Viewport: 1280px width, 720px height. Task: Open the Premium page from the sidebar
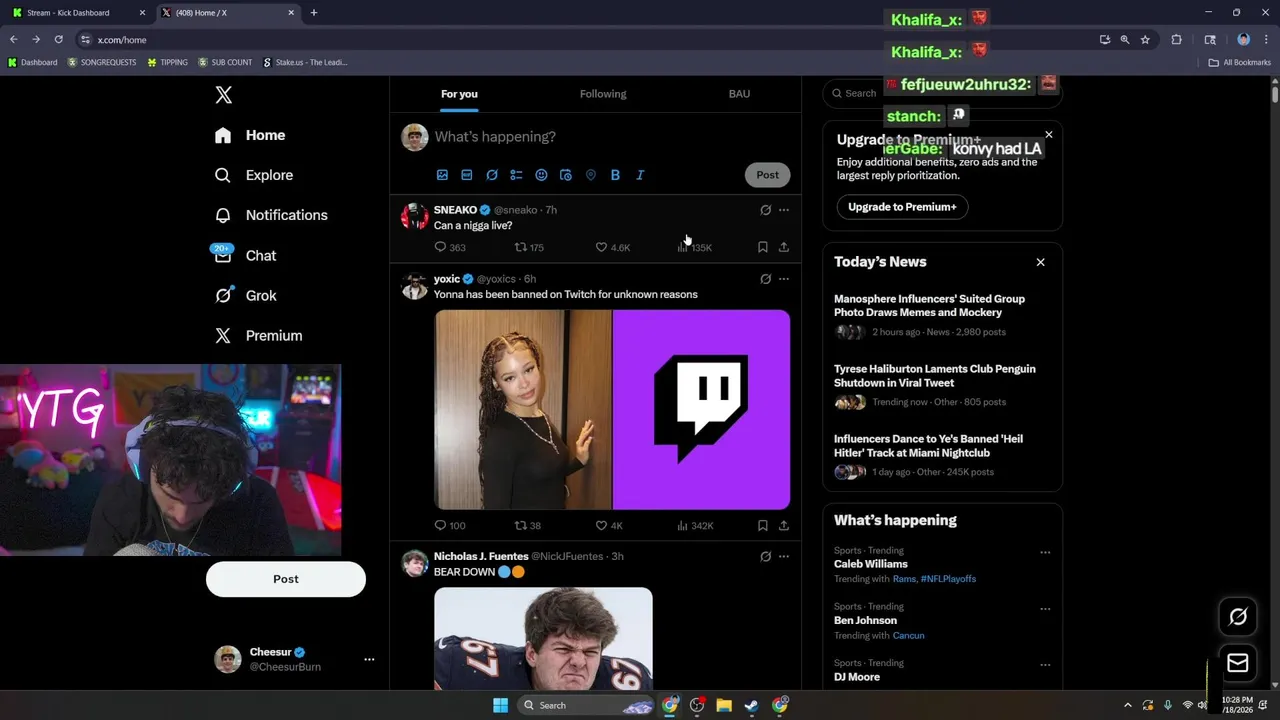[x=259, y=335]
